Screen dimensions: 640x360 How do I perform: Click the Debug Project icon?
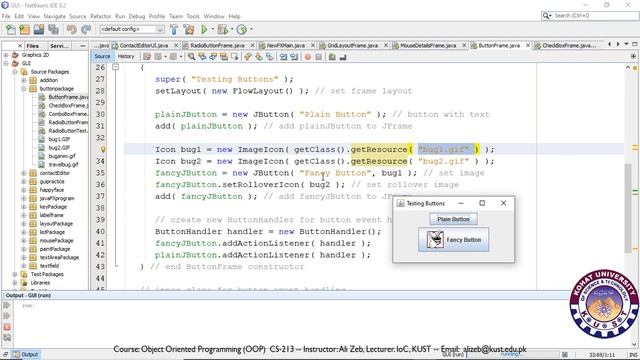click(x=222, y=29)
